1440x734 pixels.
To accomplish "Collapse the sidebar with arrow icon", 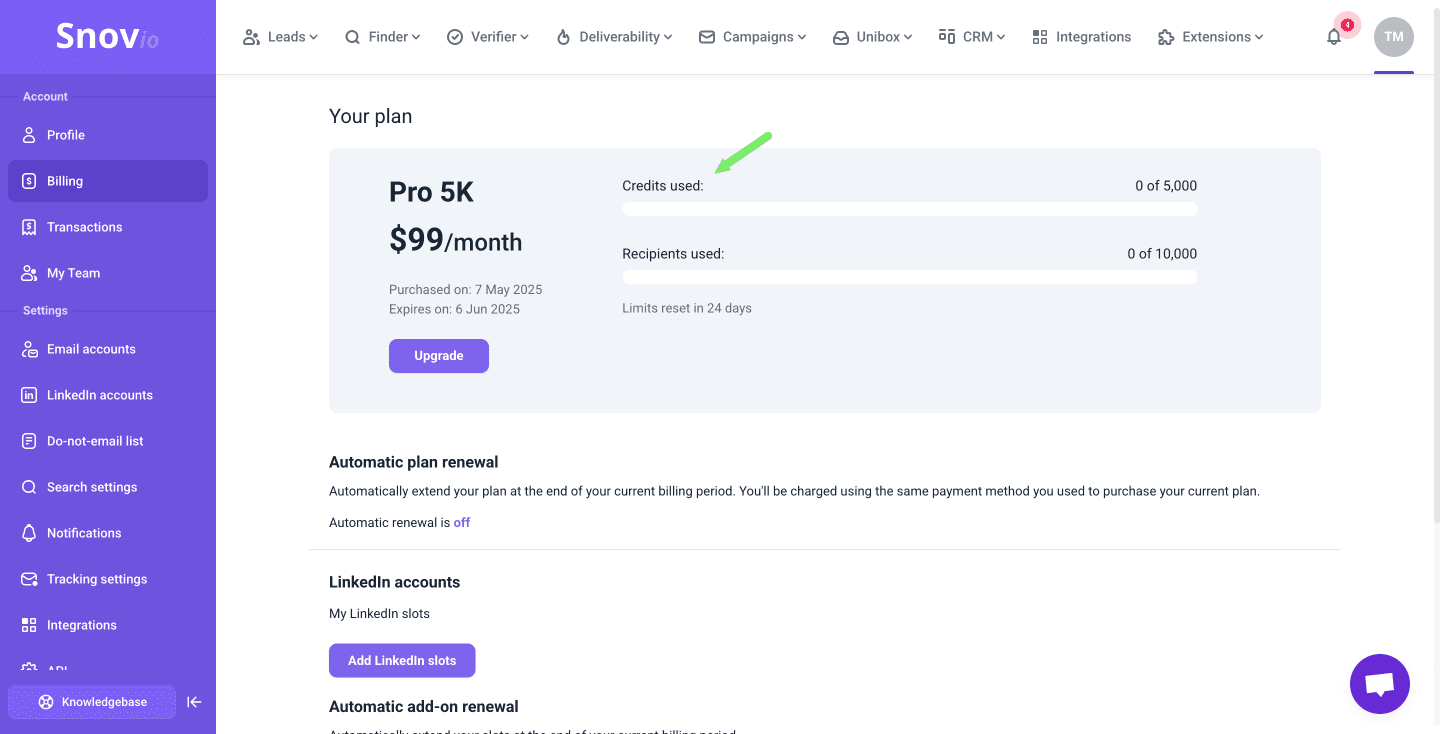I will tap(195, 702).
